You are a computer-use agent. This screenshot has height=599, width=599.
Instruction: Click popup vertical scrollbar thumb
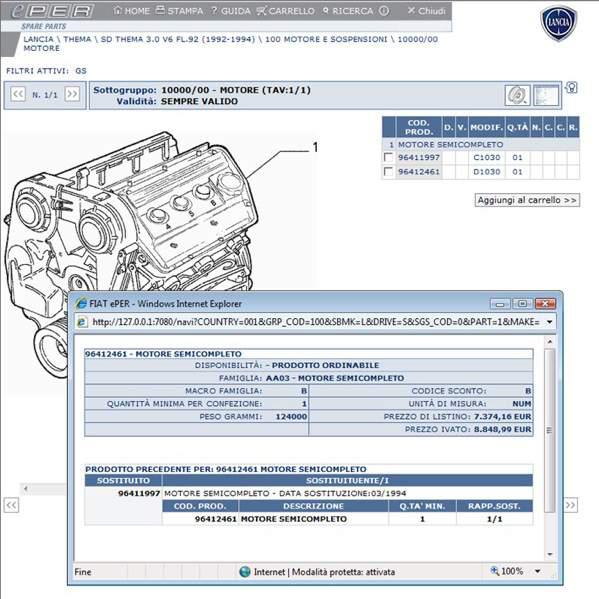(550, 431)
